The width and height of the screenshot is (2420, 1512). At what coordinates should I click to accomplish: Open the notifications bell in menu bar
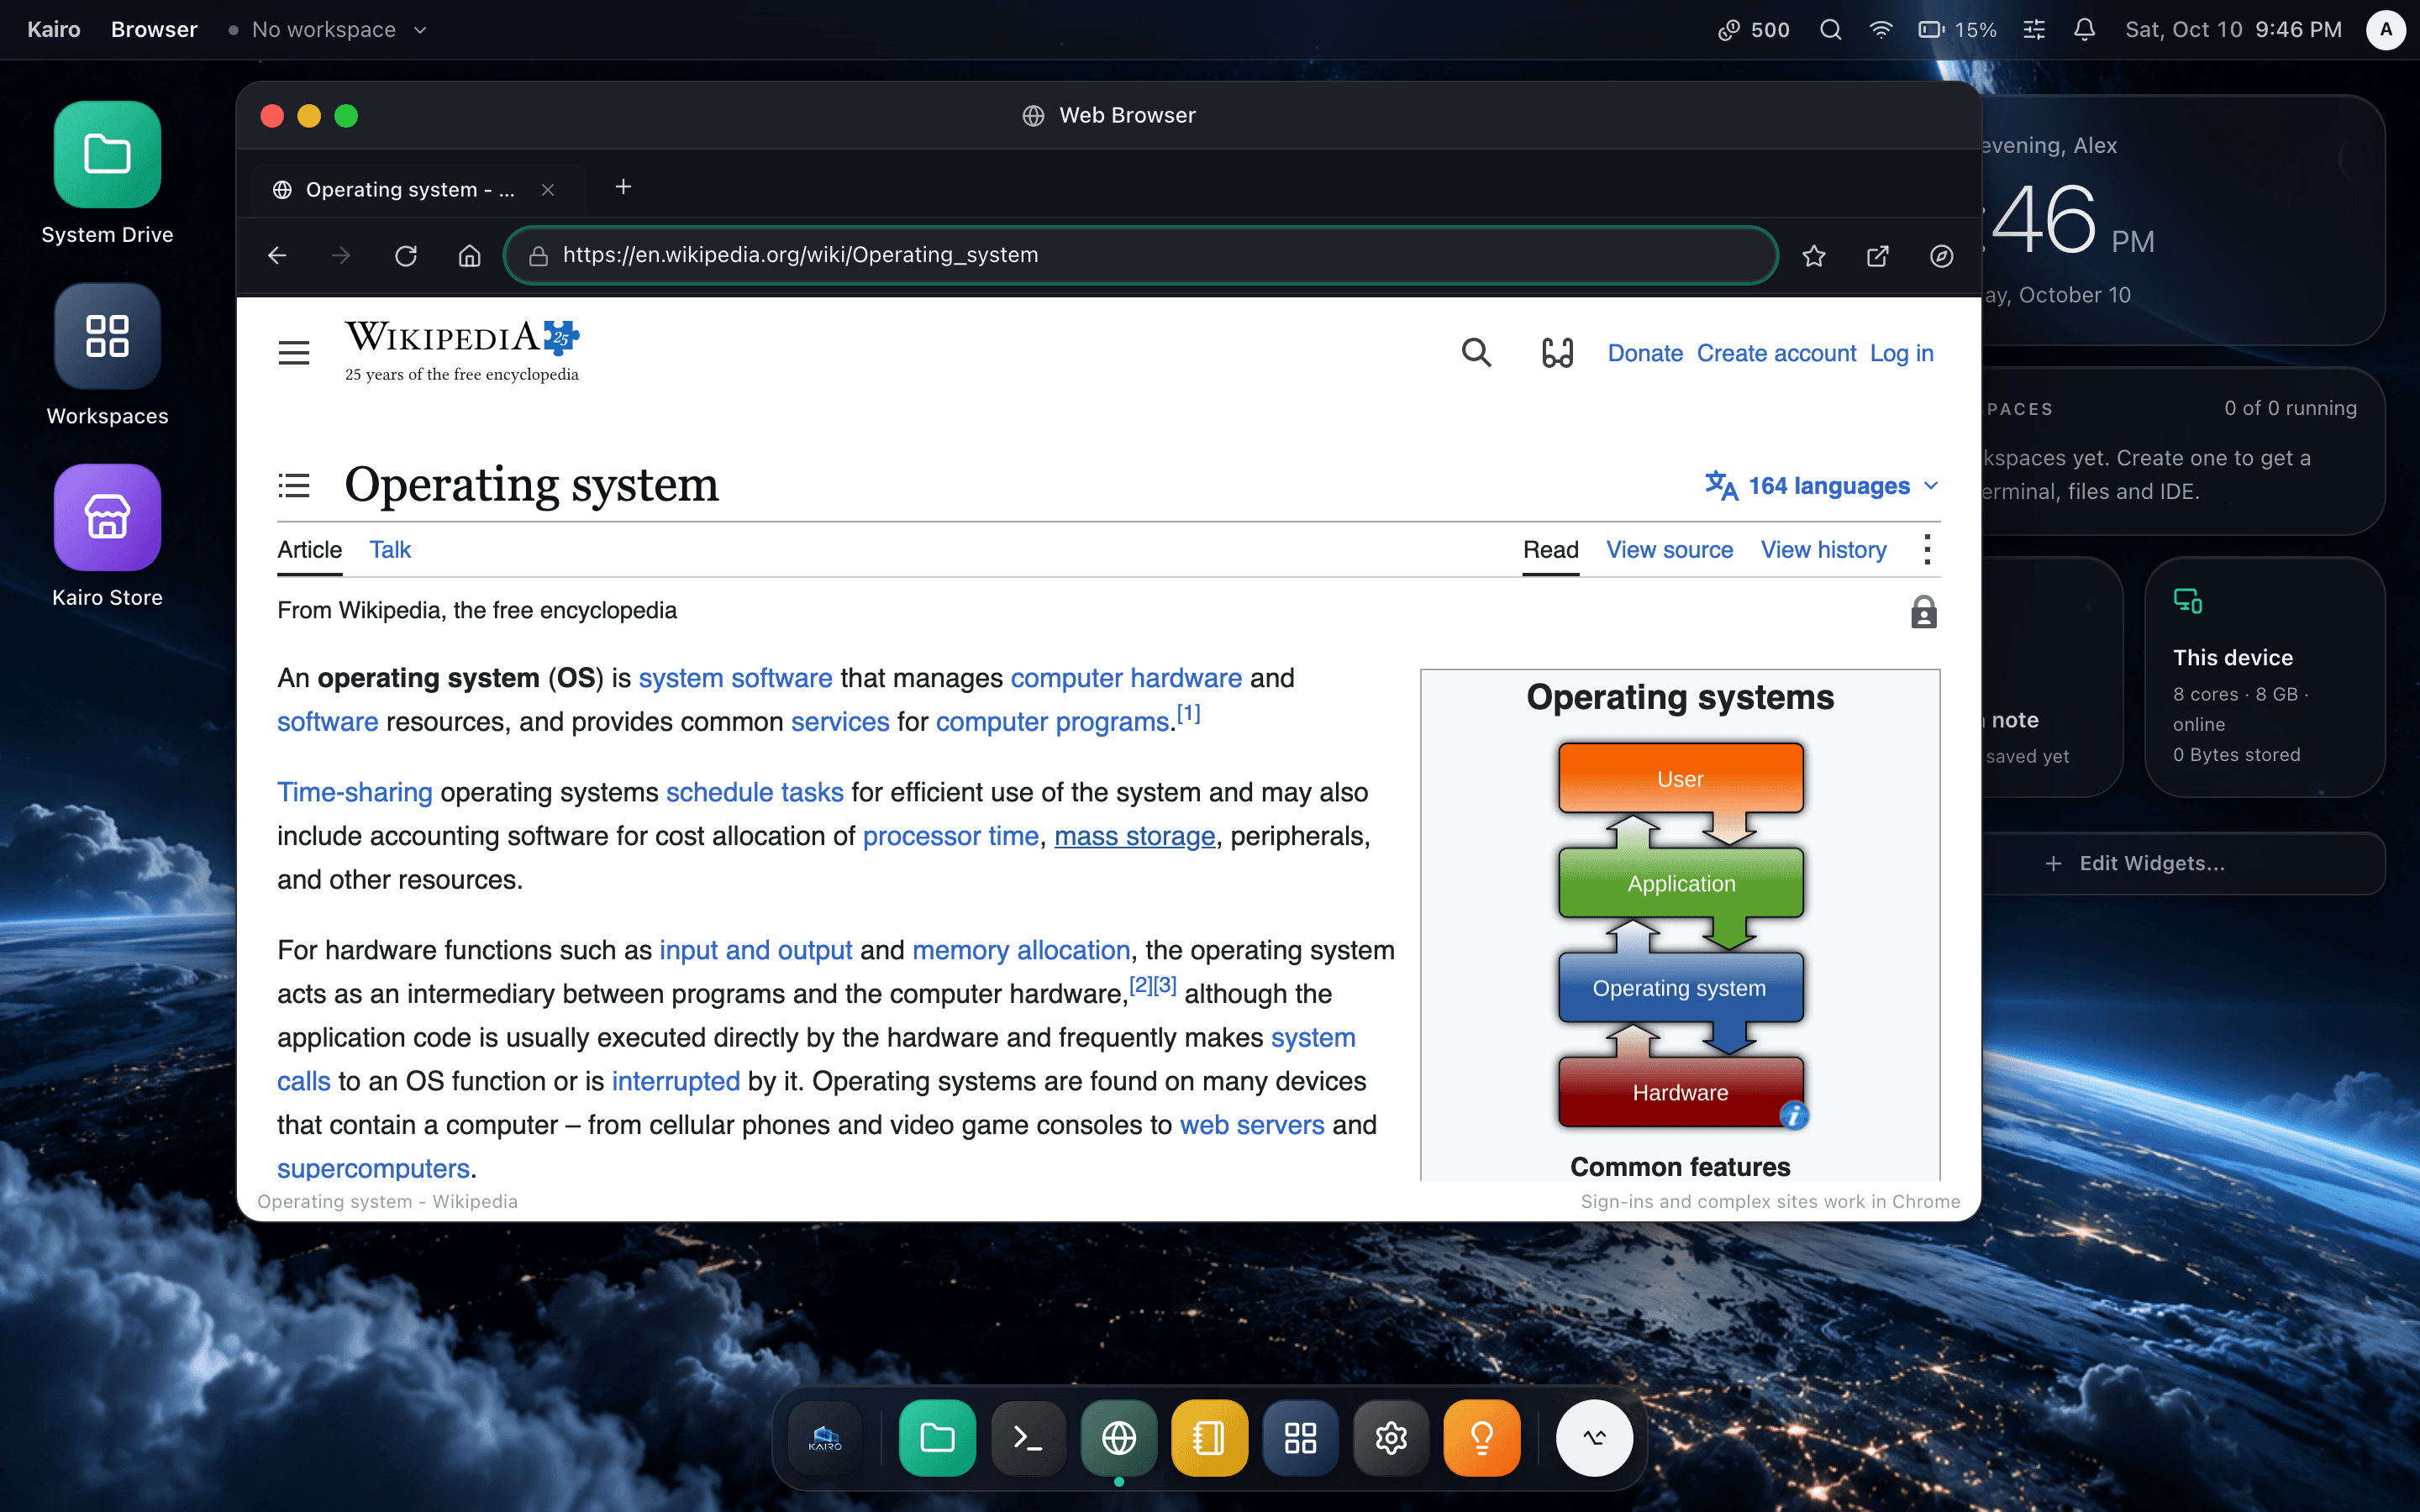point(2084,30)
